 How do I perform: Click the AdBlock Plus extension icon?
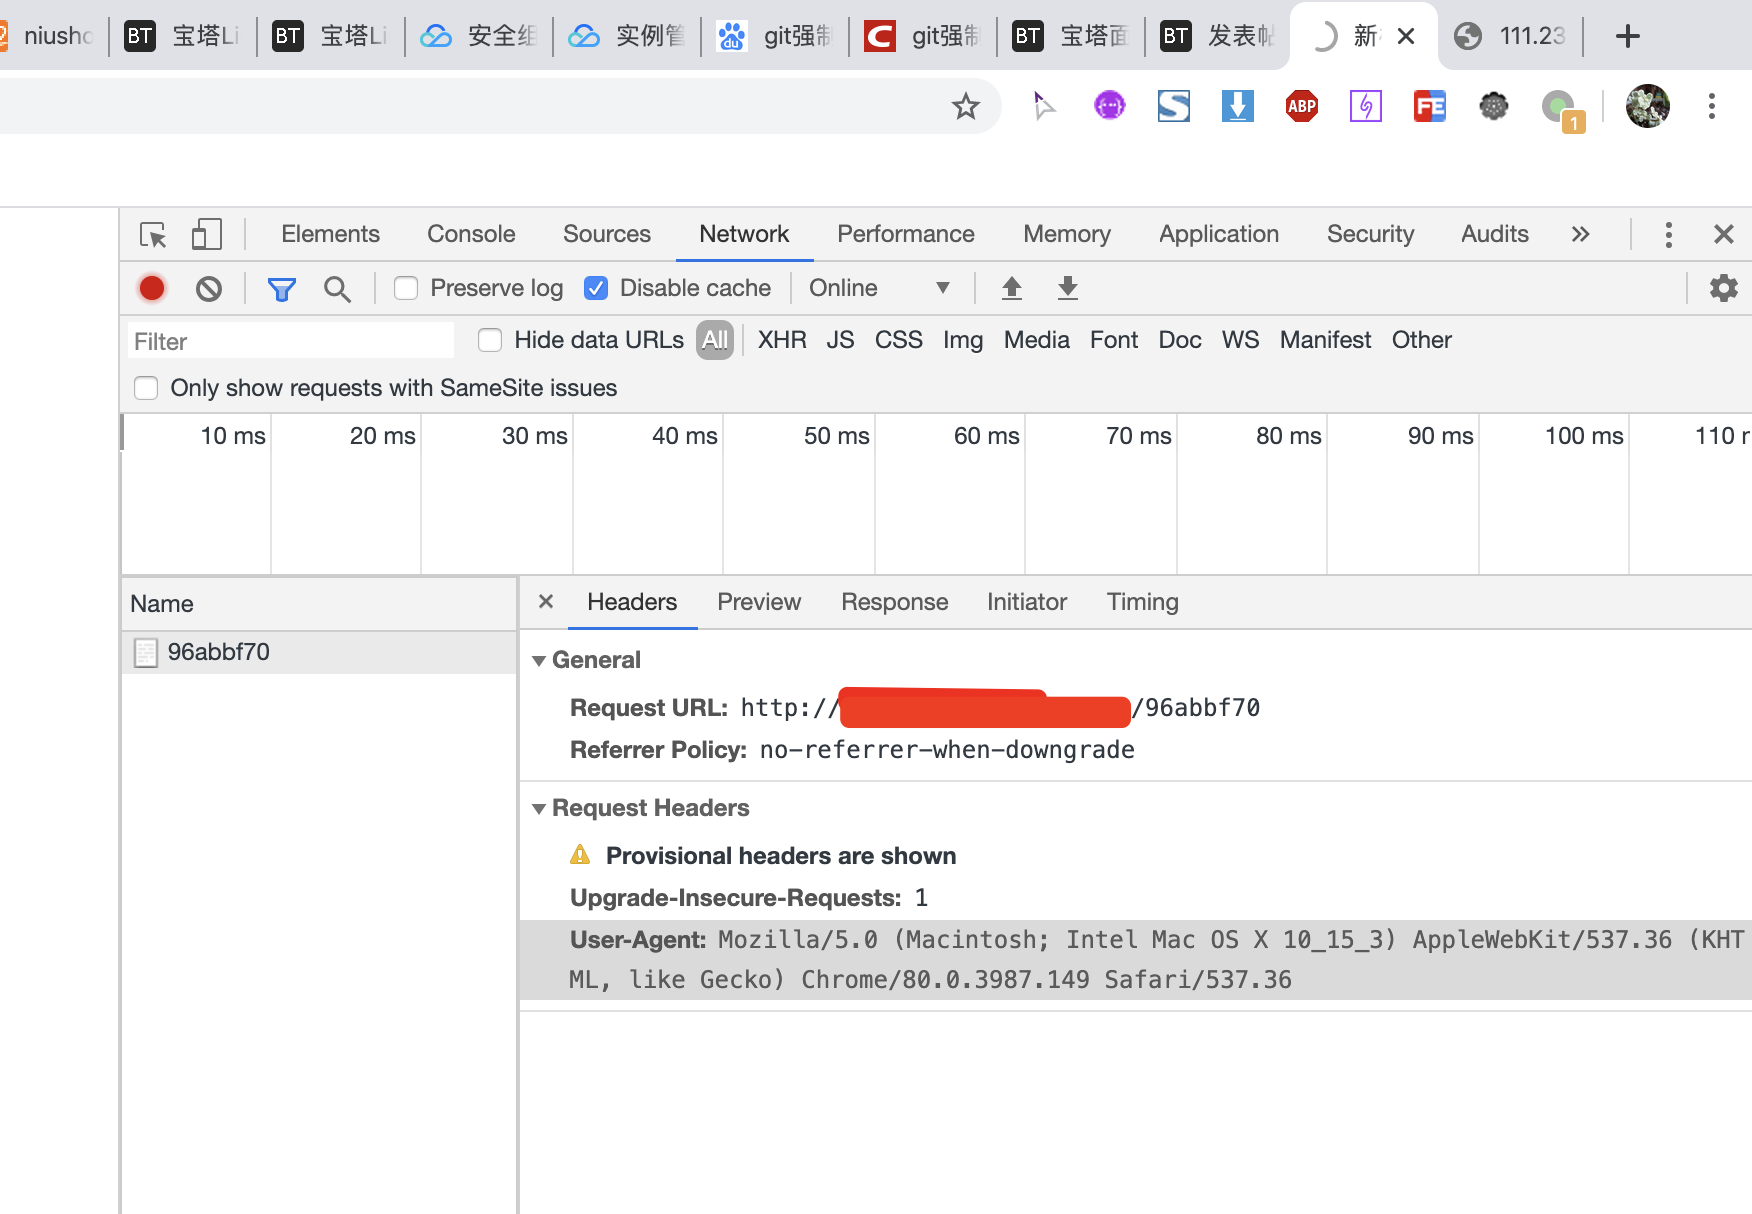pyautogui.click(x=1301, y=106)
